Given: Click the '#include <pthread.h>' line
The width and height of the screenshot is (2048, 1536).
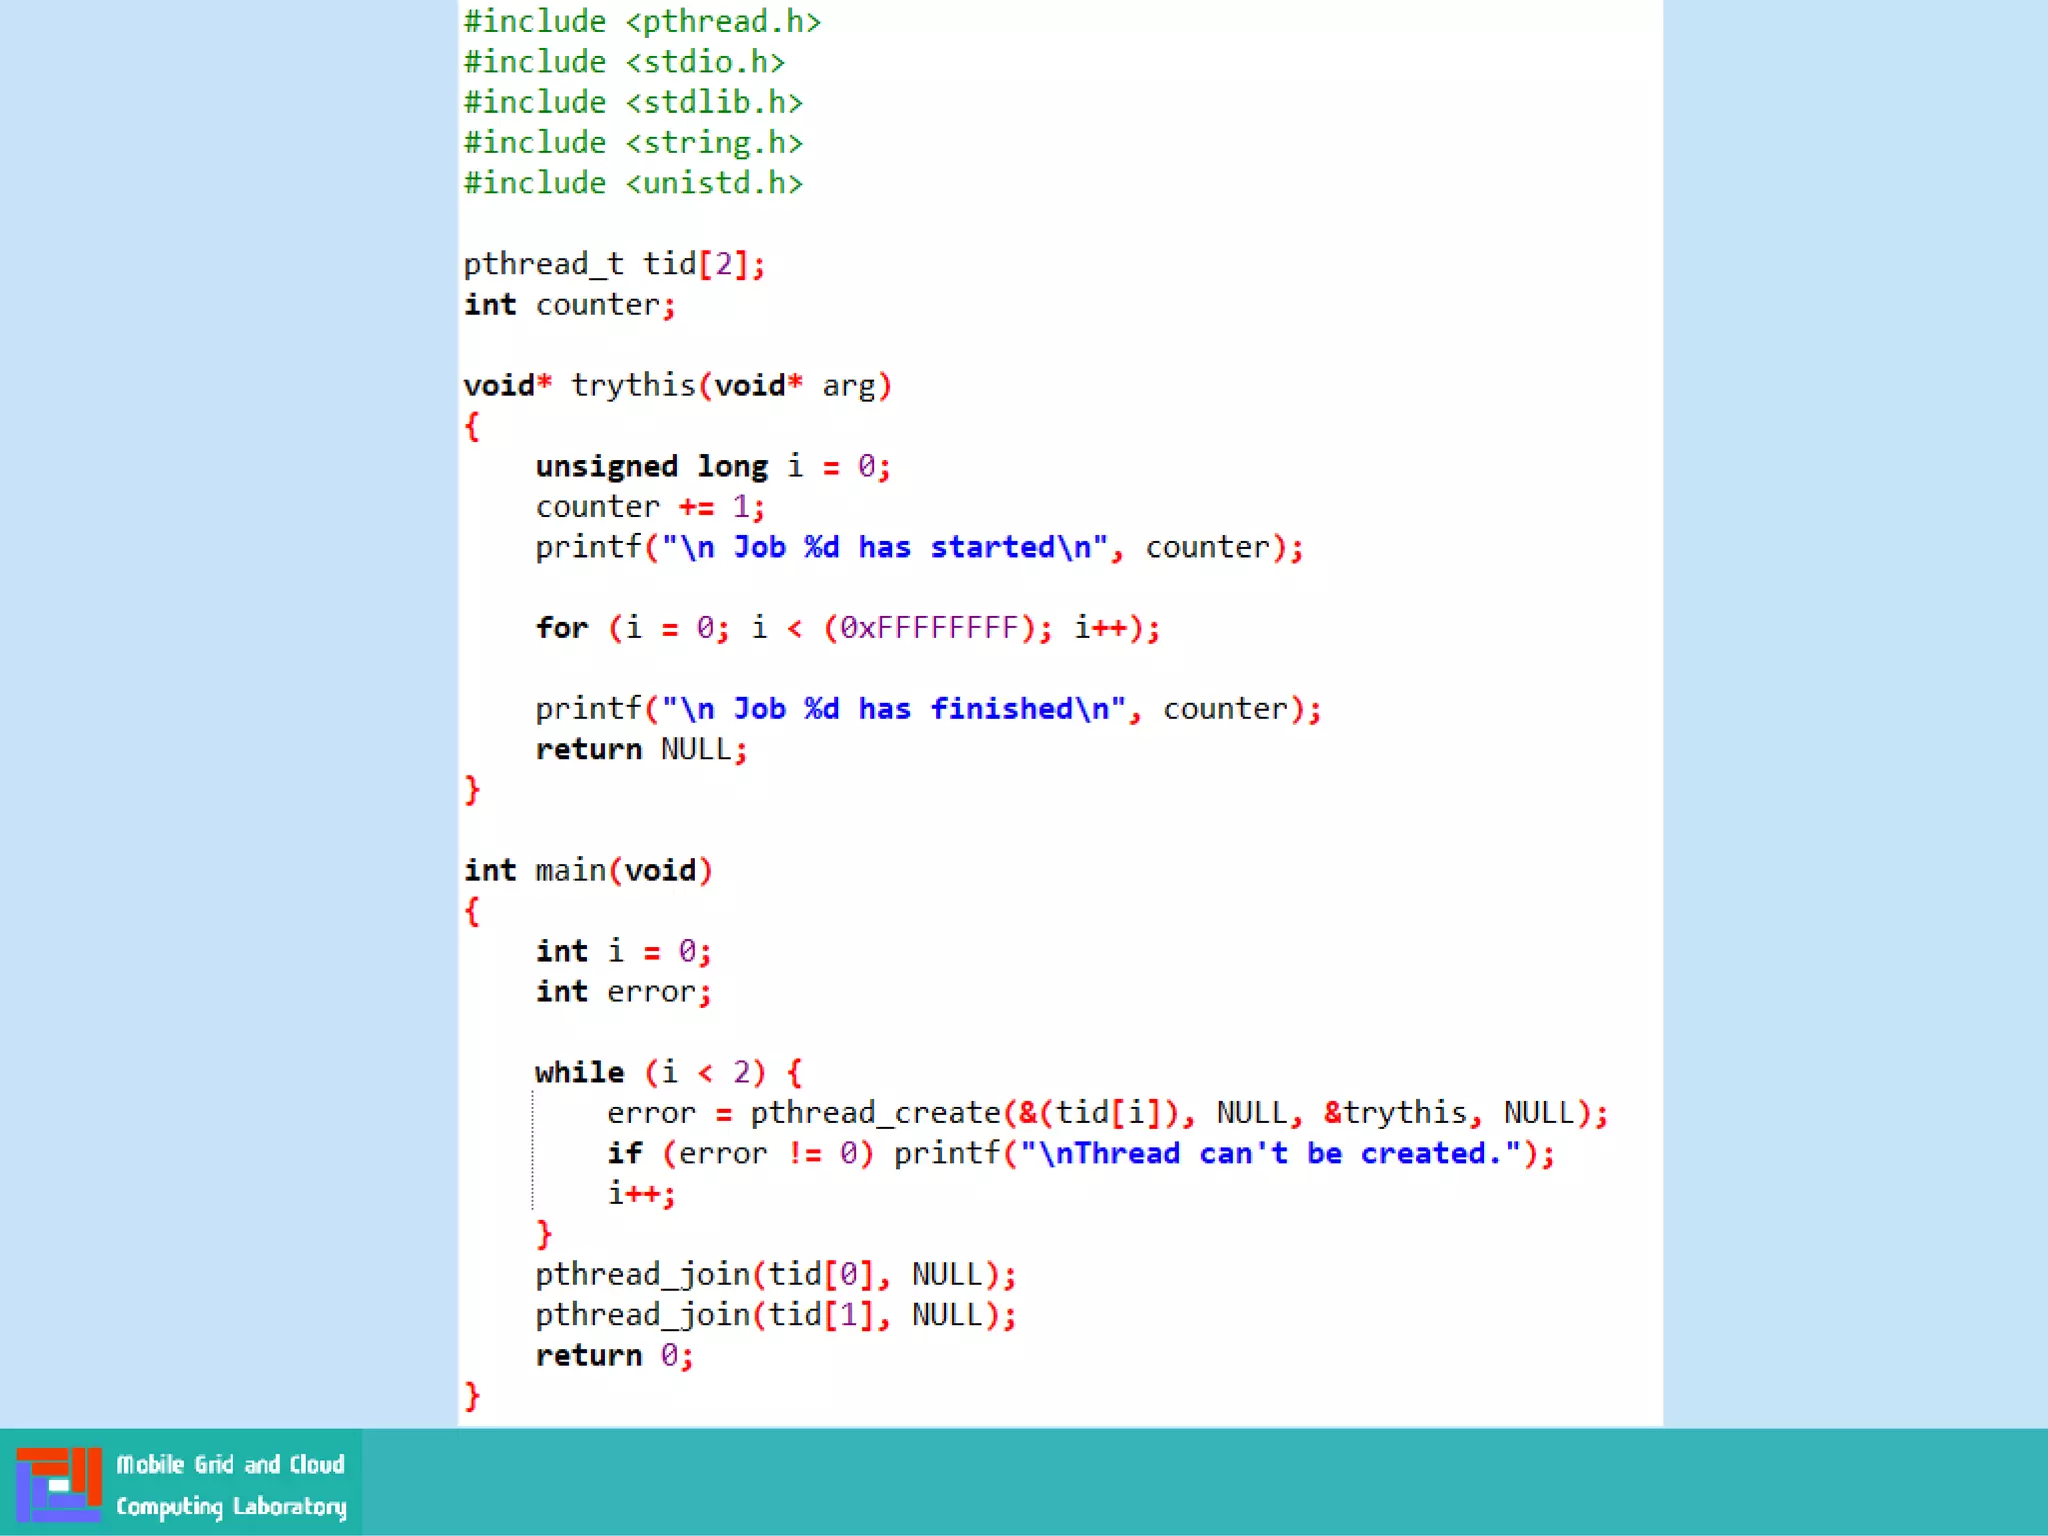Looking at the screenshot, I should 641,21.
